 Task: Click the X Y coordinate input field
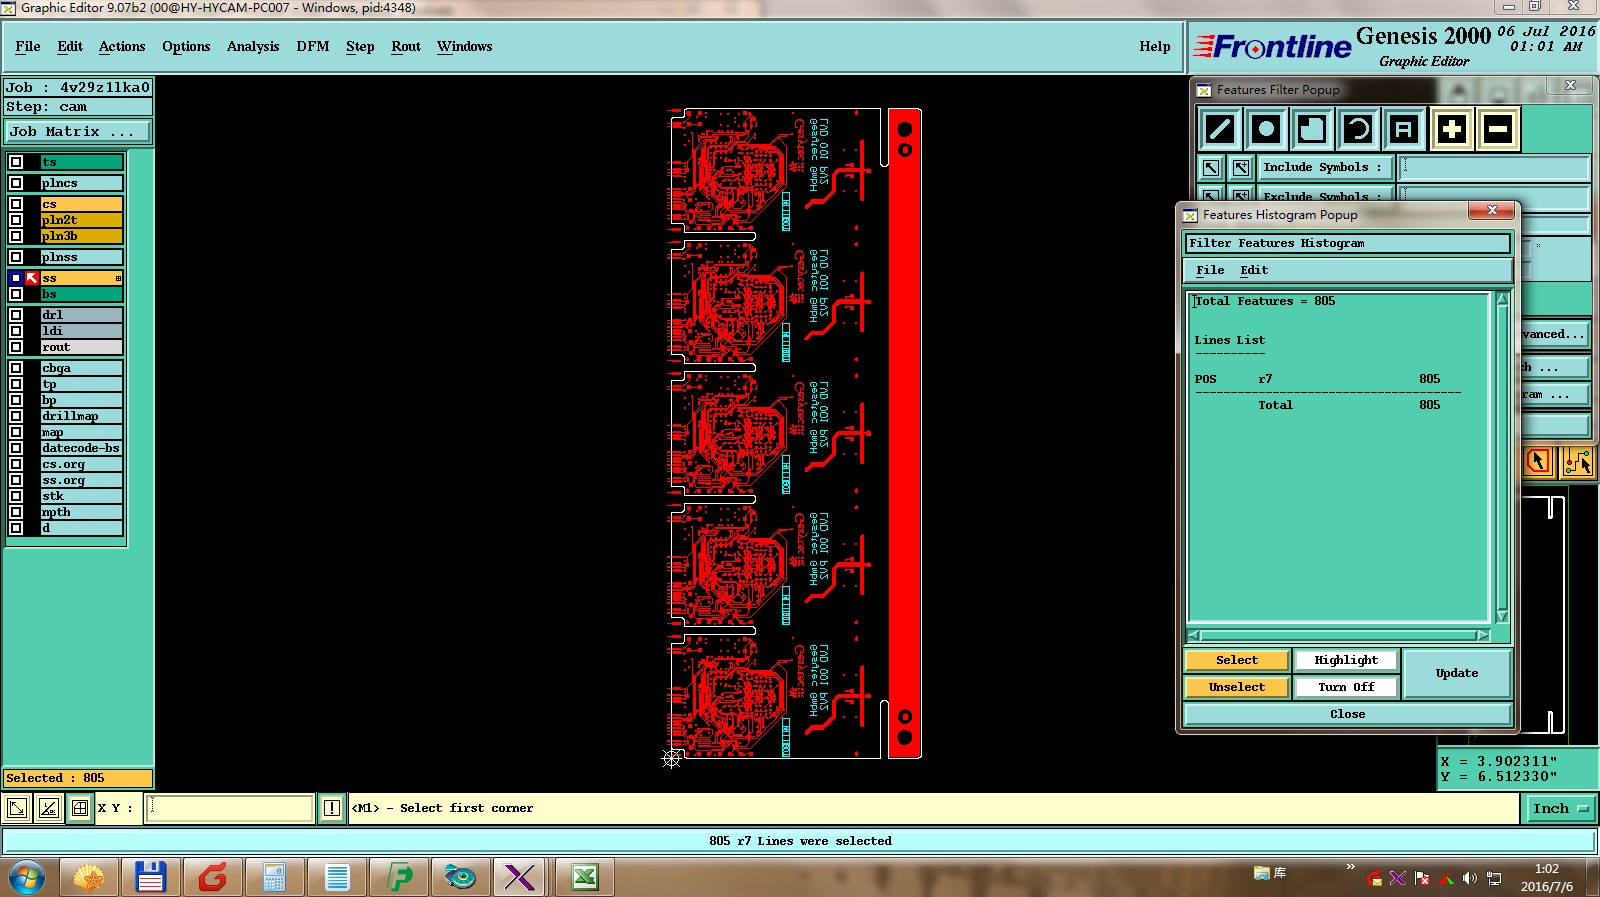coord(230,808)
